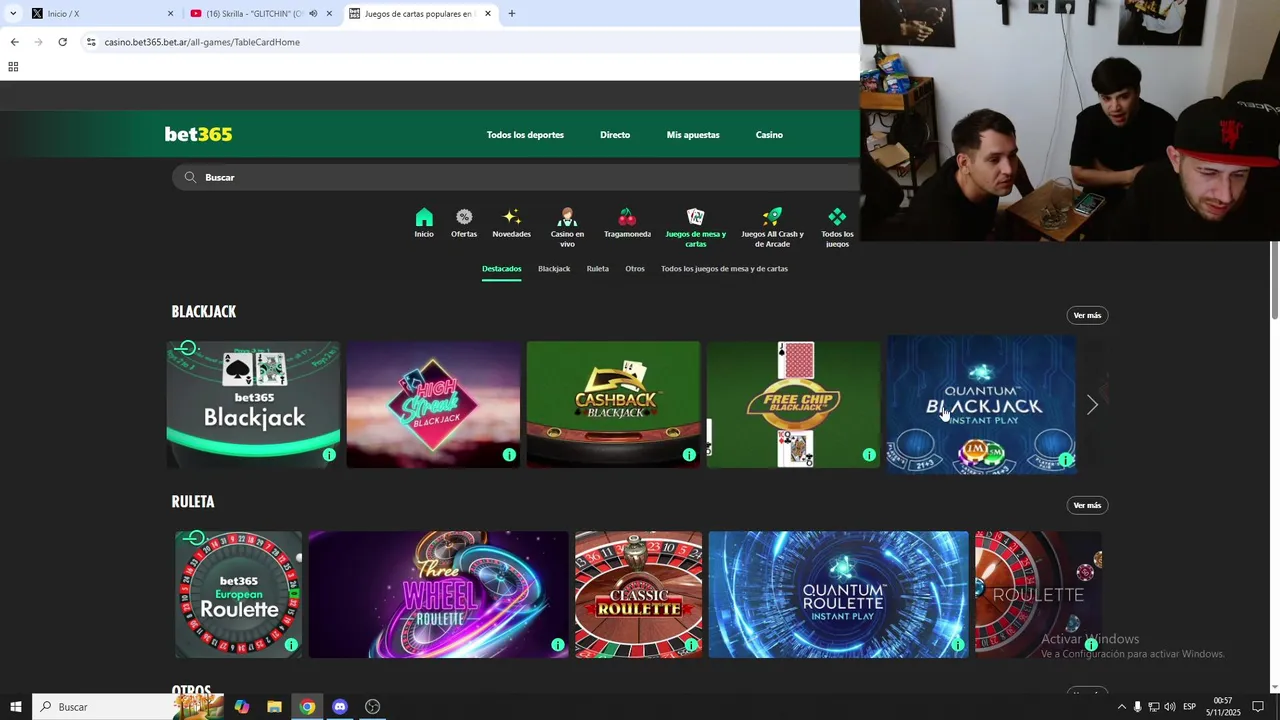Viewport: 1280px width, 720px height.
Task: Open Todos los deportes in top navigation
Action: pyautogui.click(x=525, y=135)
